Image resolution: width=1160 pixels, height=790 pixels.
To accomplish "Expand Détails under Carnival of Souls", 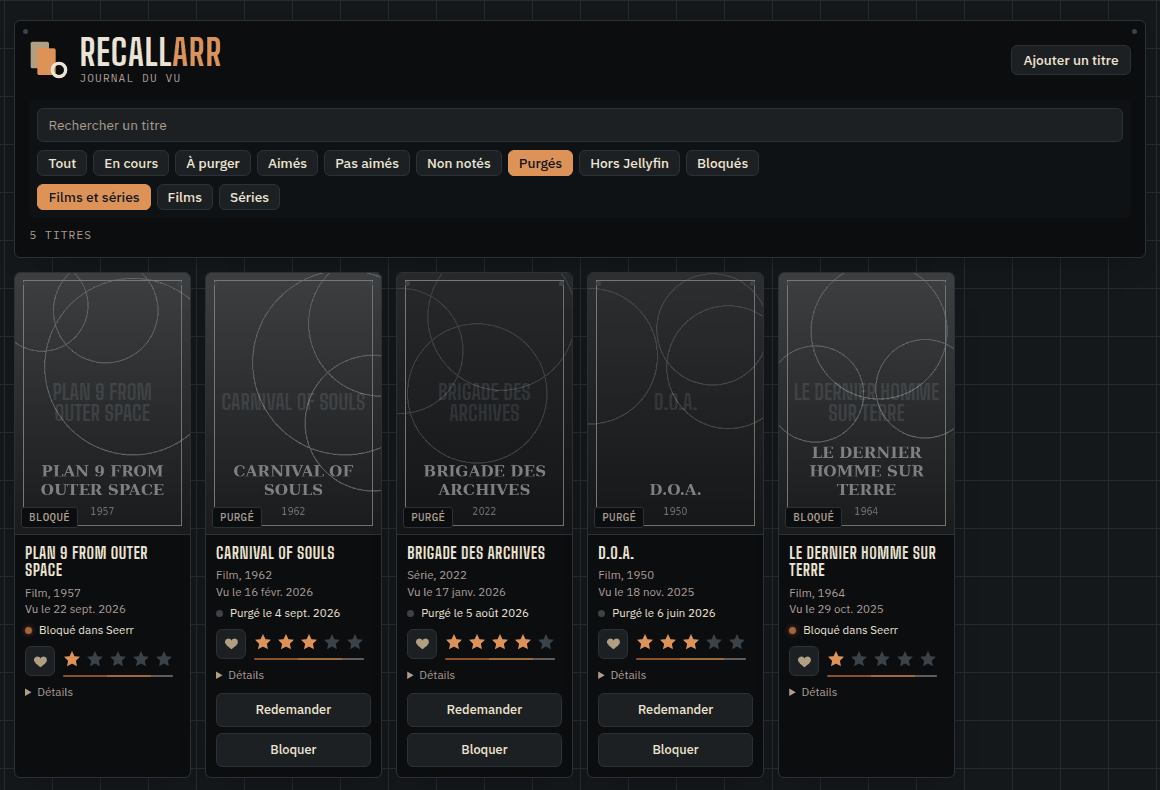I will point(240,675).
